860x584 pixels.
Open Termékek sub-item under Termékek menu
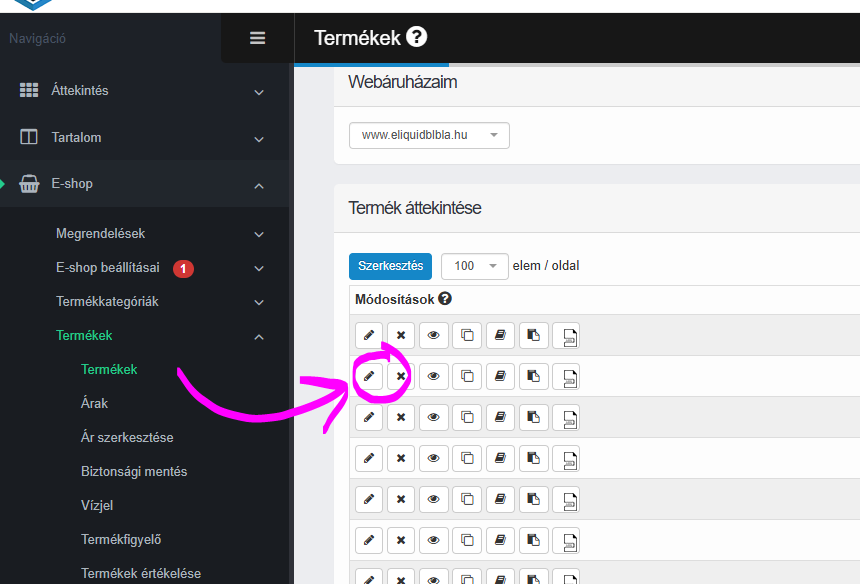coord(109,370)
